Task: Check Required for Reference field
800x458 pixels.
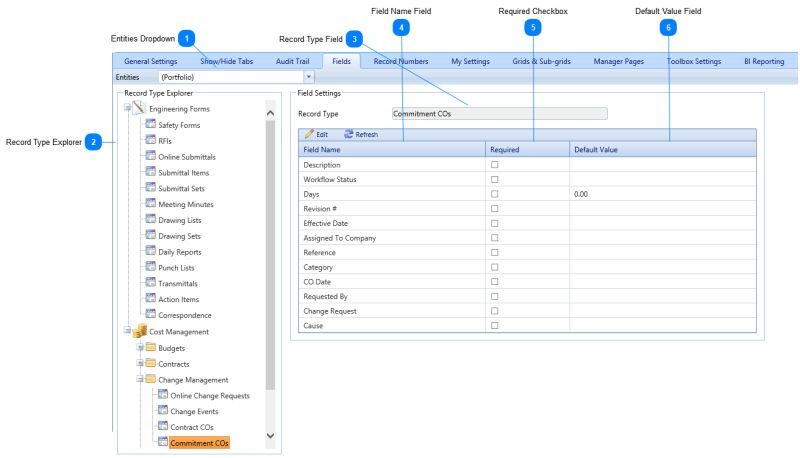Action: coord(494,252)
